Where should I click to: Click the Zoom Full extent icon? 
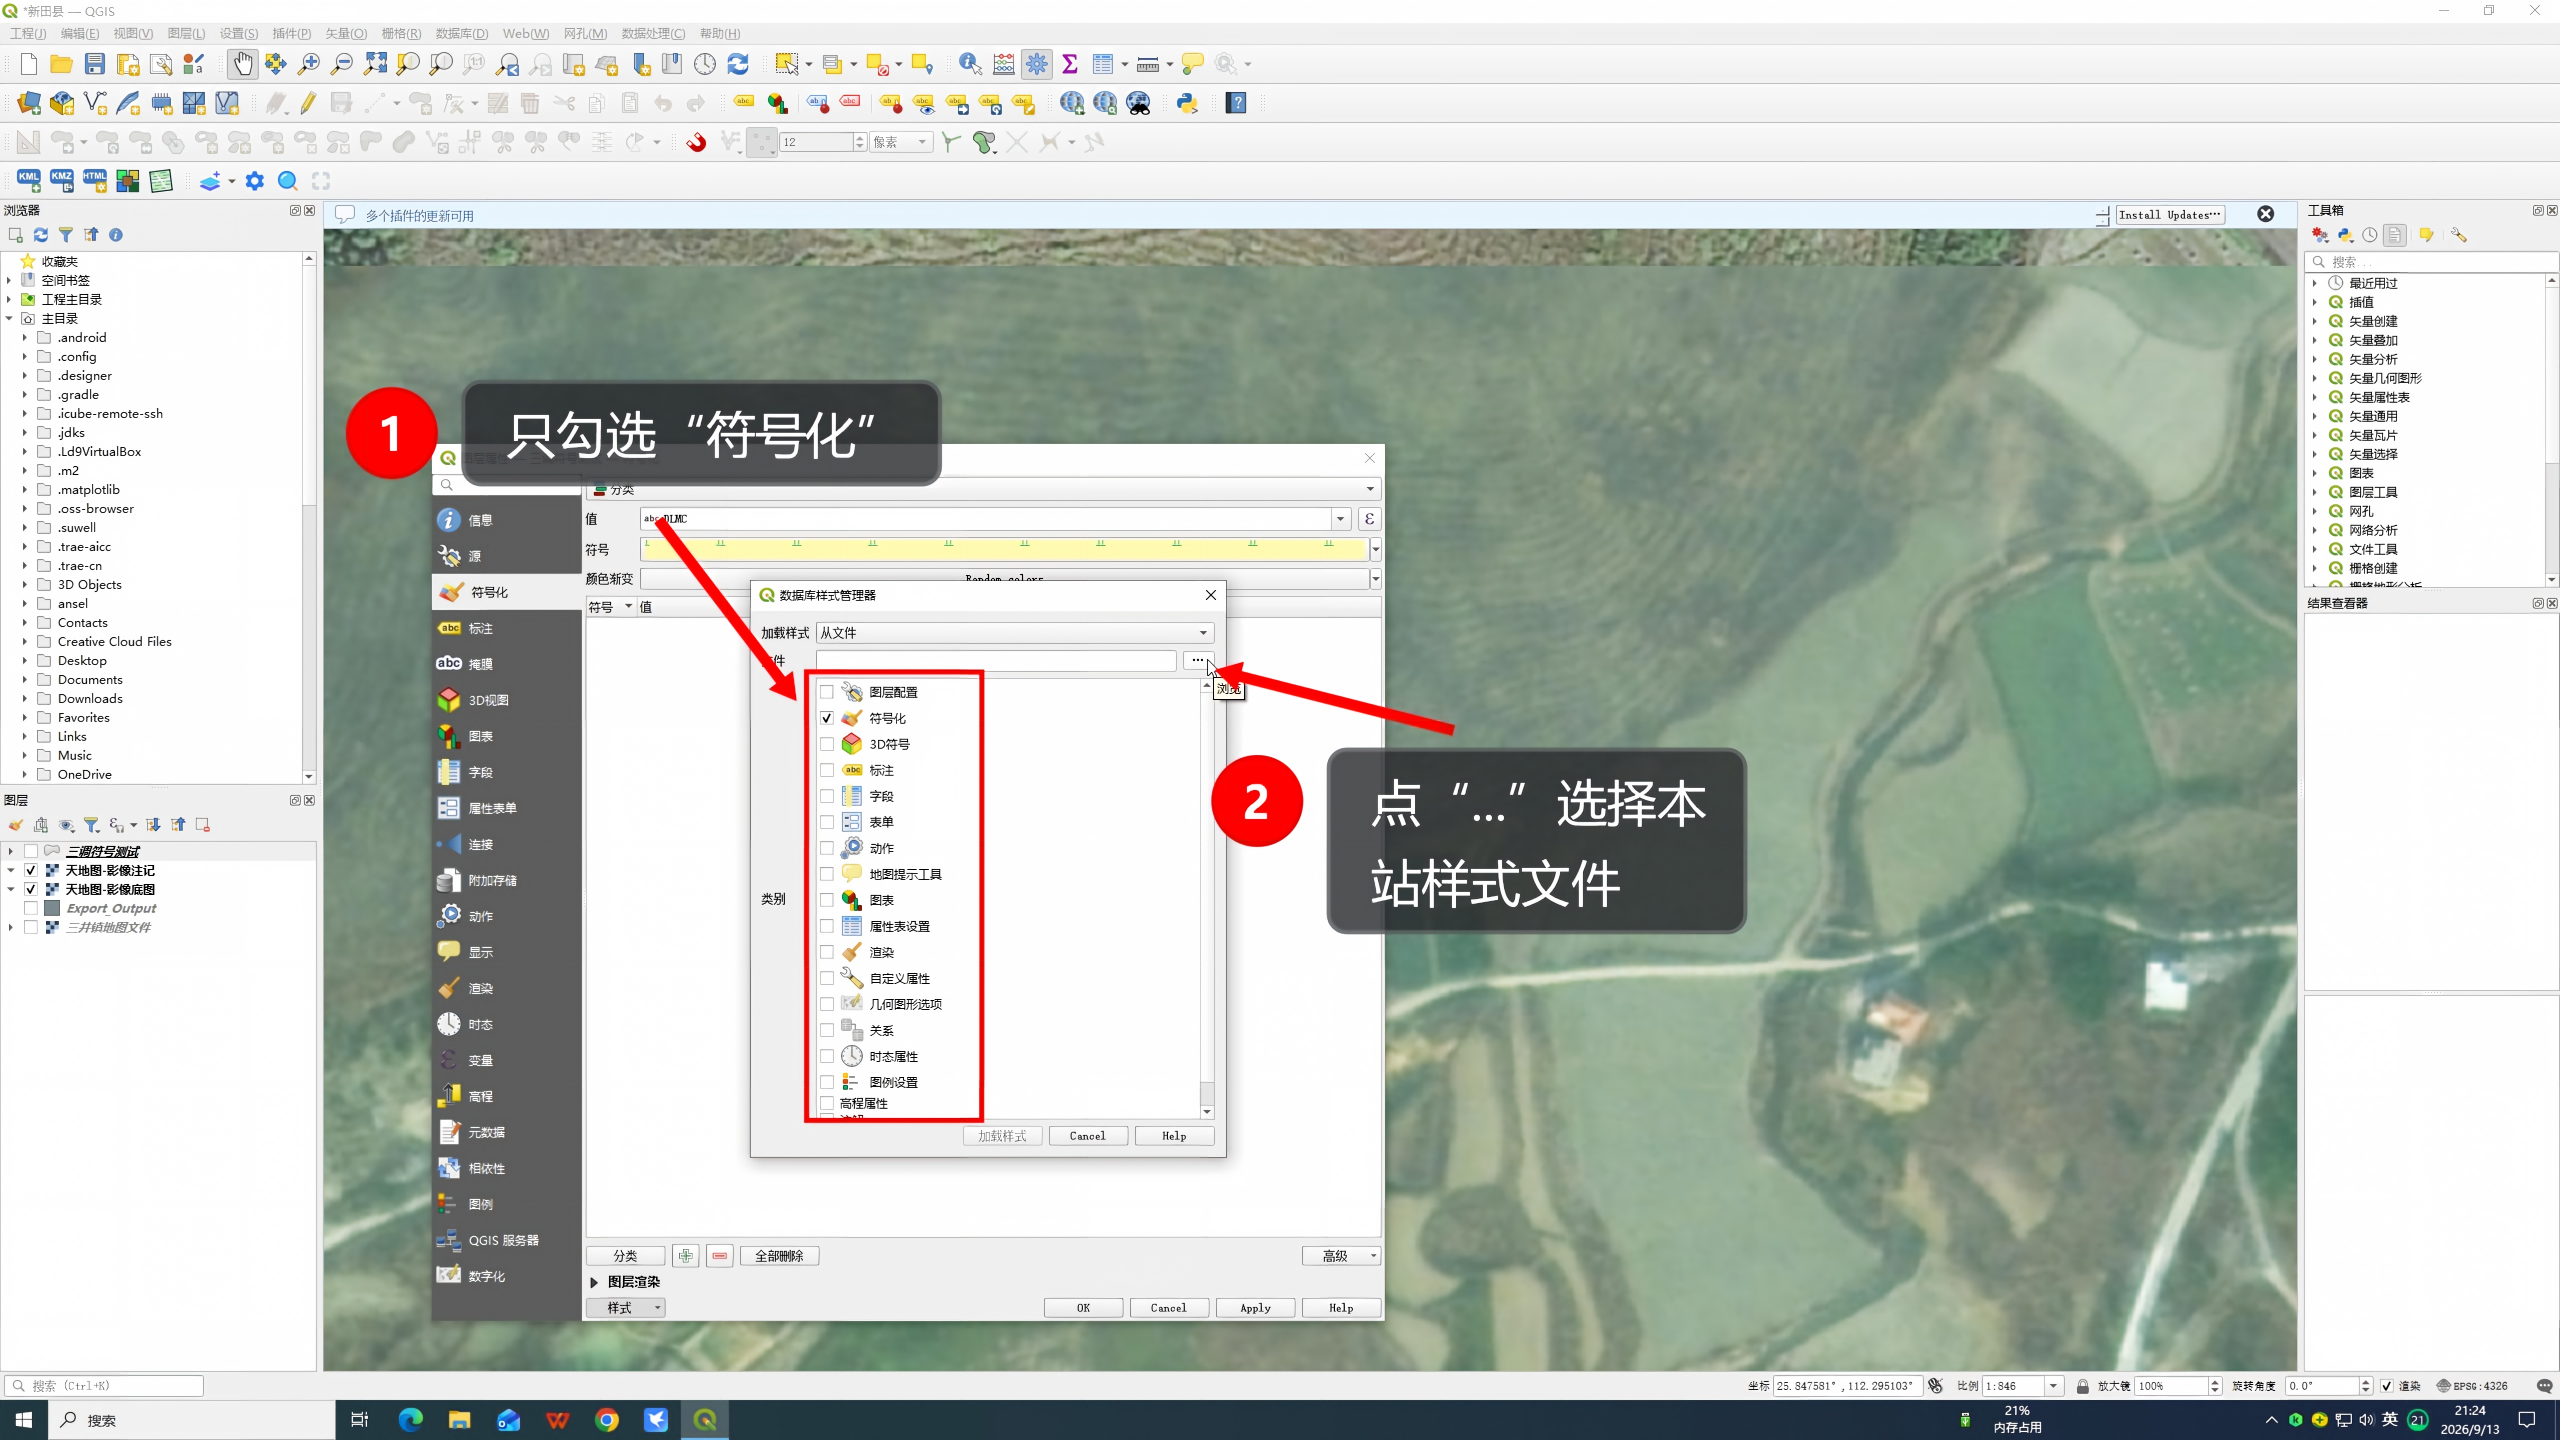(375, 64)
